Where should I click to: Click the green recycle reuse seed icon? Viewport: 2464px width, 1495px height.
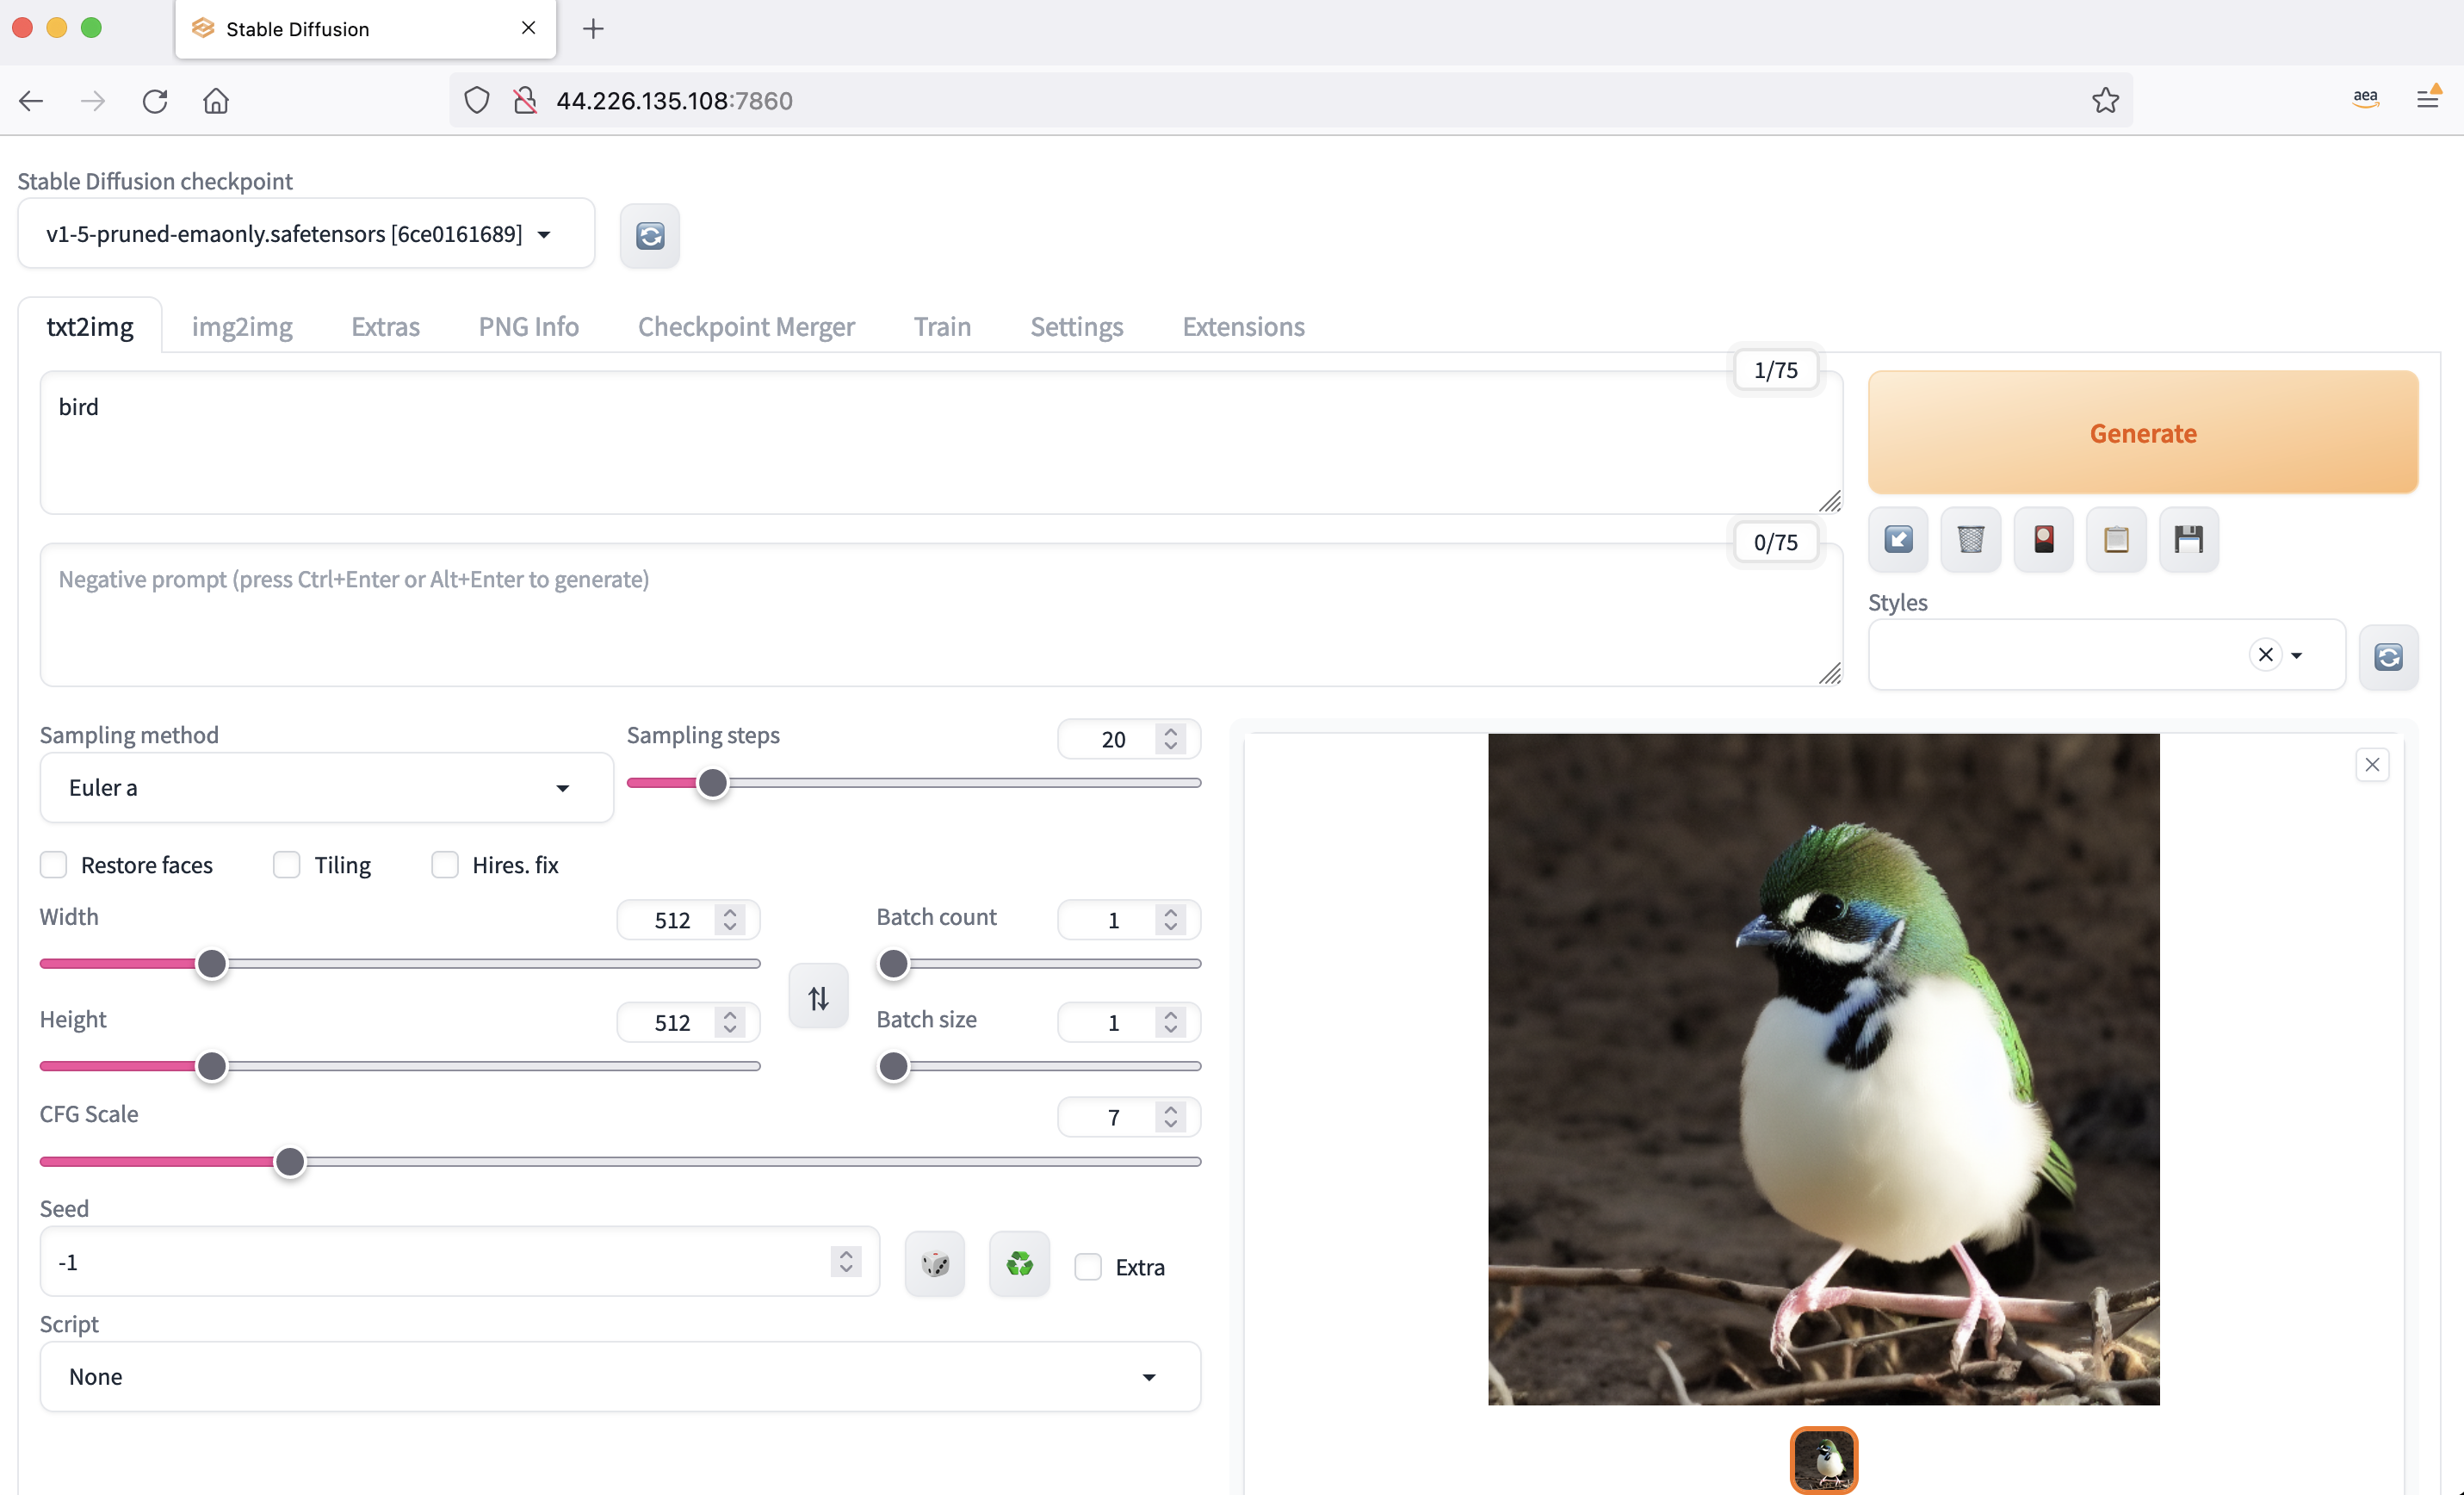pyautogui.click(x=1018, y=1264)
